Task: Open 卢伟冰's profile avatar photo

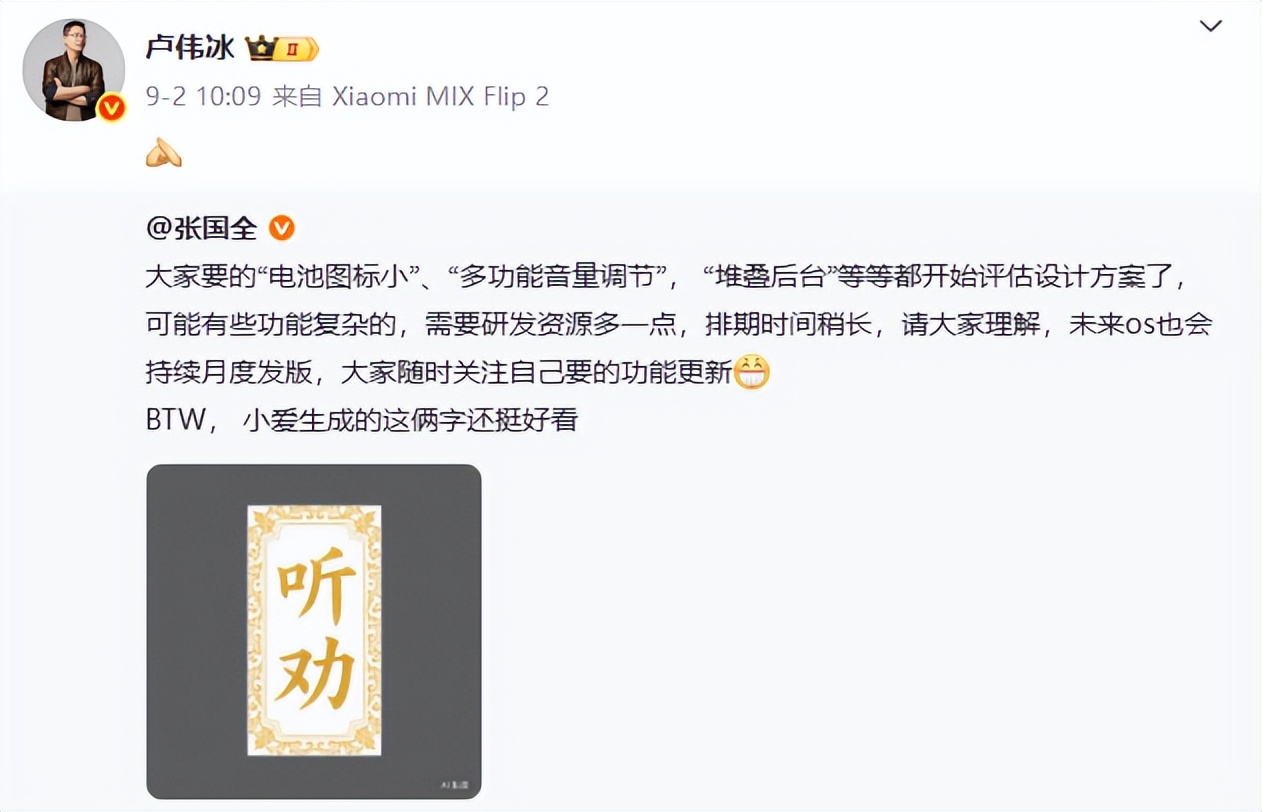Action: click(74, 70)
